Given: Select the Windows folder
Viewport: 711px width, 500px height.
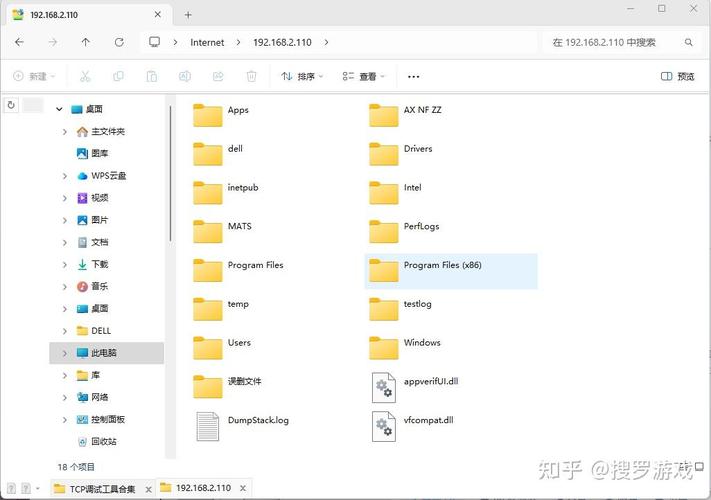Looking at the screenshot, I should point(405,348).
